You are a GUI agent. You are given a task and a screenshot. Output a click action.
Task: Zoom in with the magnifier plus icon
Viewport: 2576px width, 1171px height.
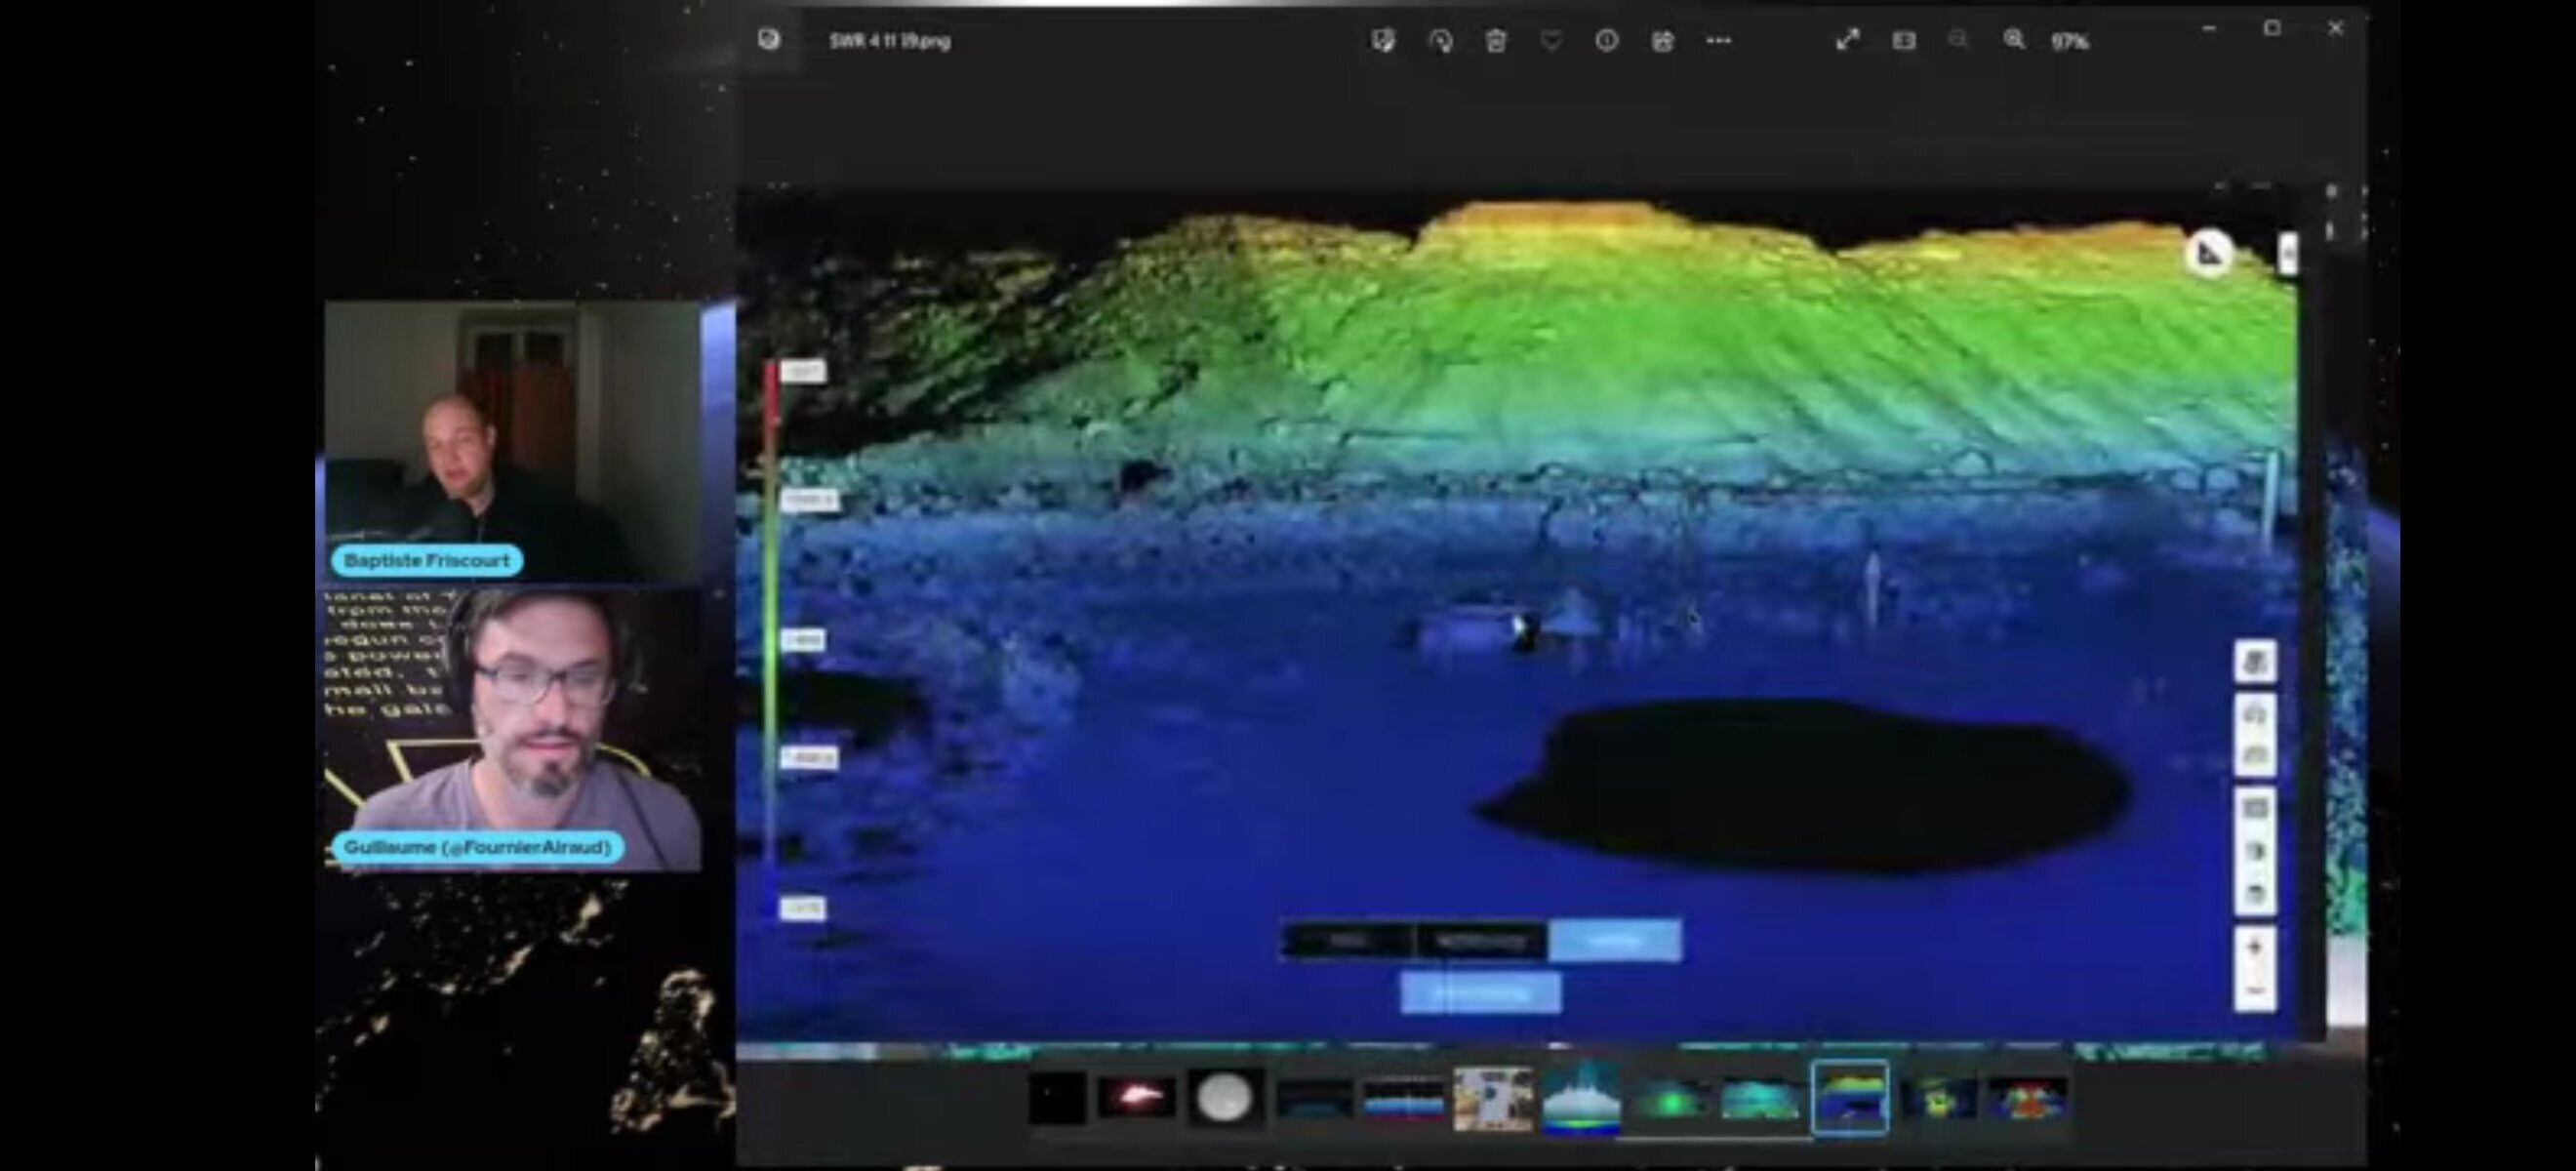2014,40
